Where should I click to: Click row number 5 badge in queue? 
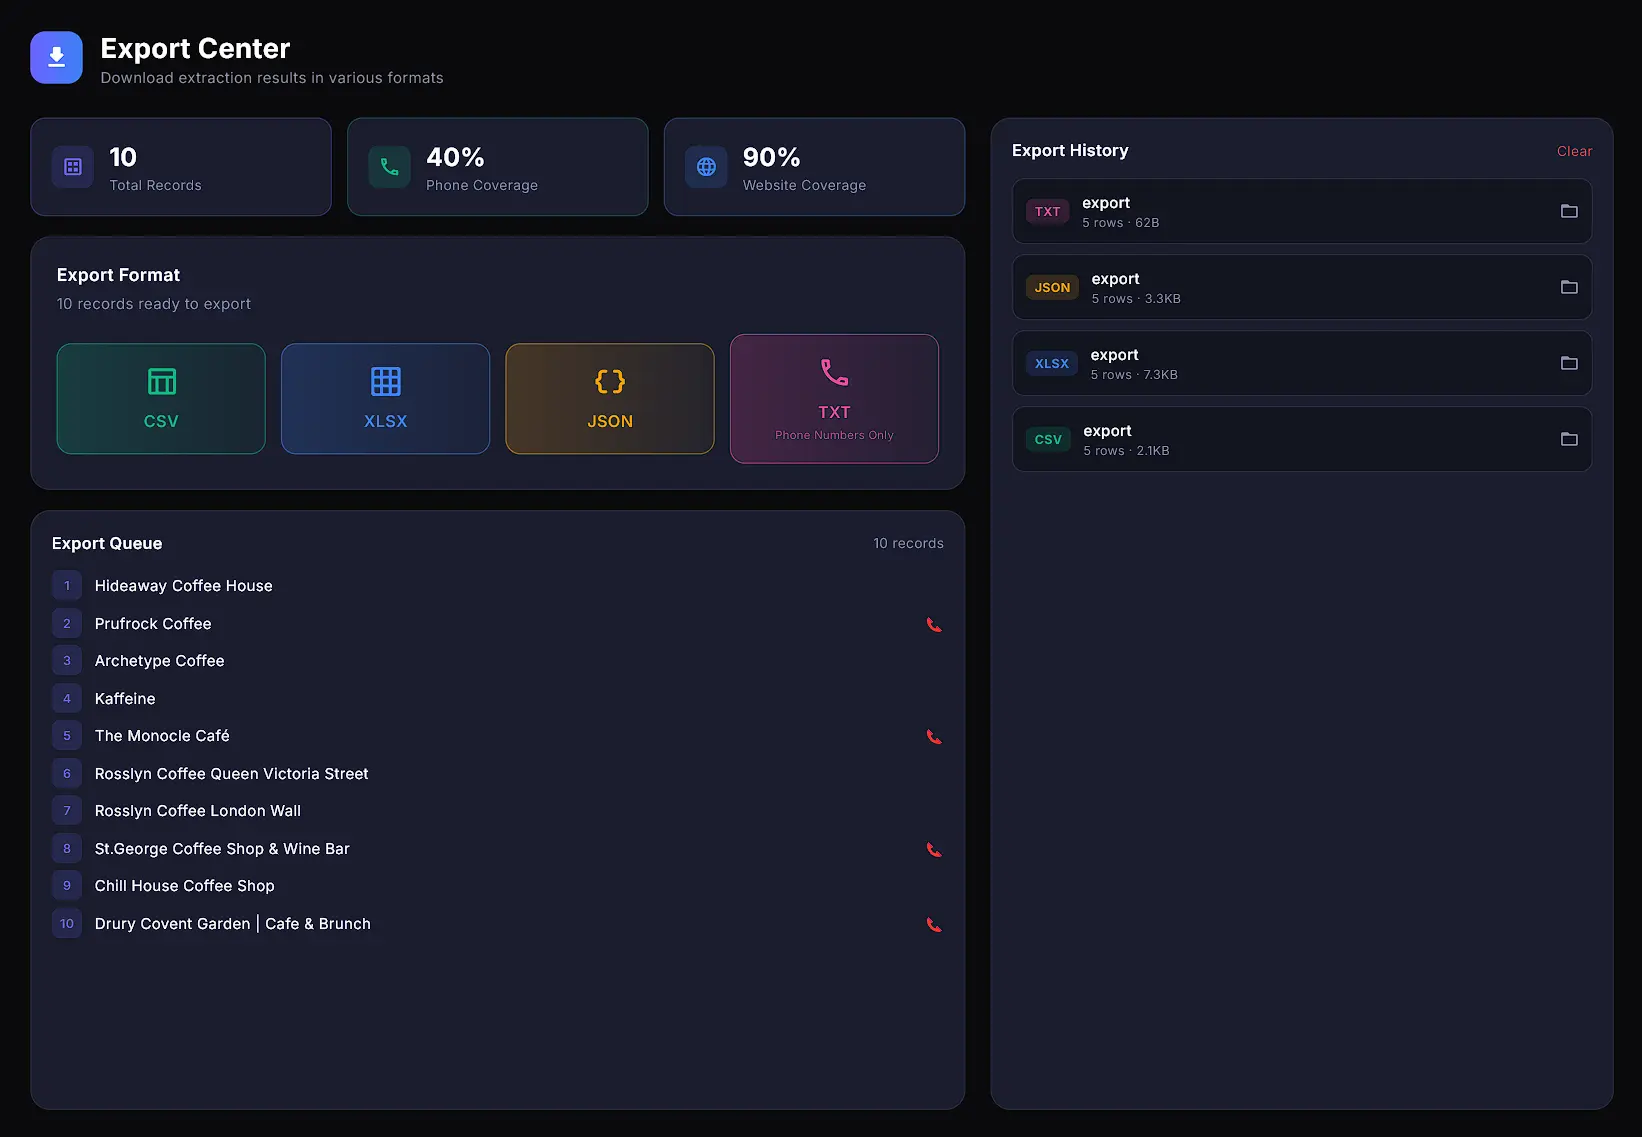click(67, 736)
